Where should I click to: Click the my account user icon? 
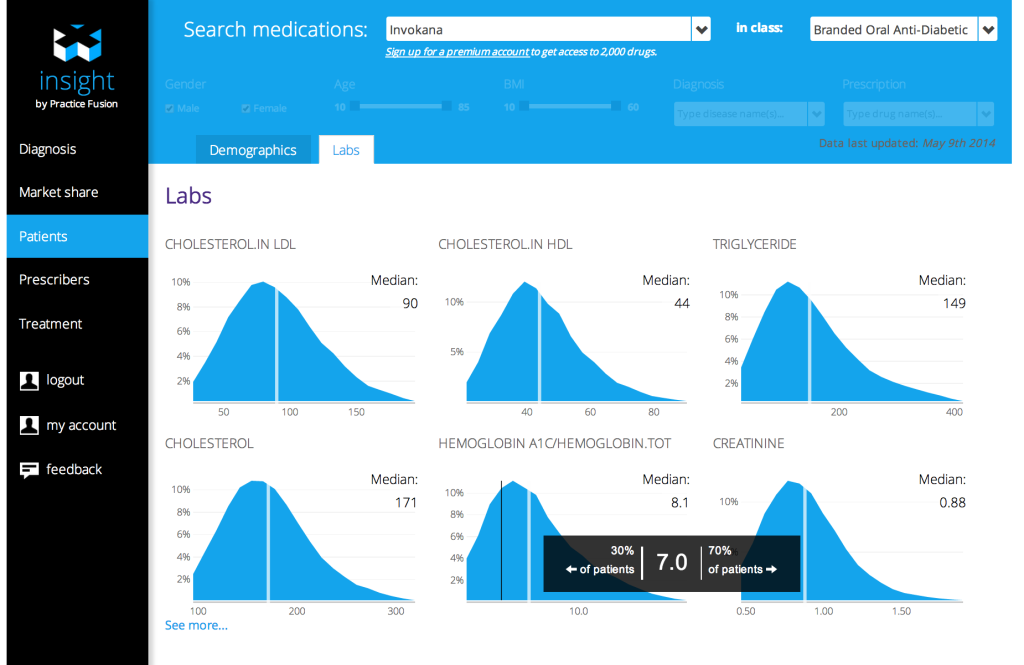[x=29, y=425]
